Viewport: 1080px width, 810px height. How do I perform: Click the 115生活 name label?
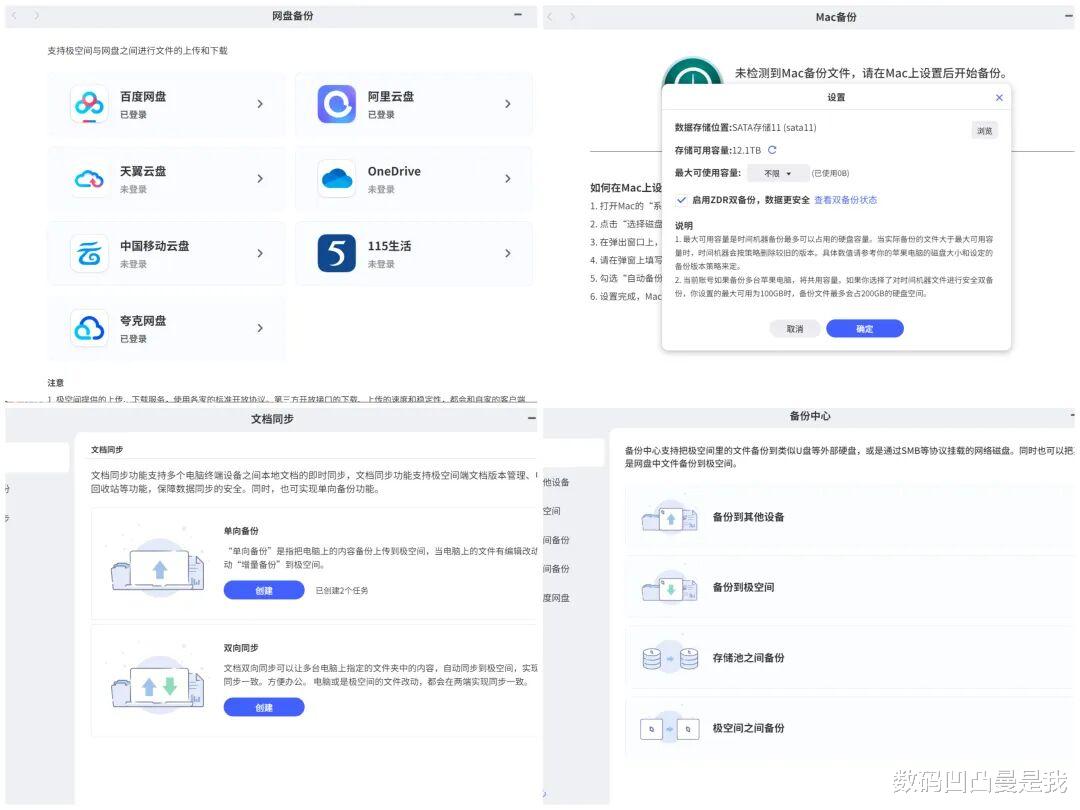pos(389,247)
